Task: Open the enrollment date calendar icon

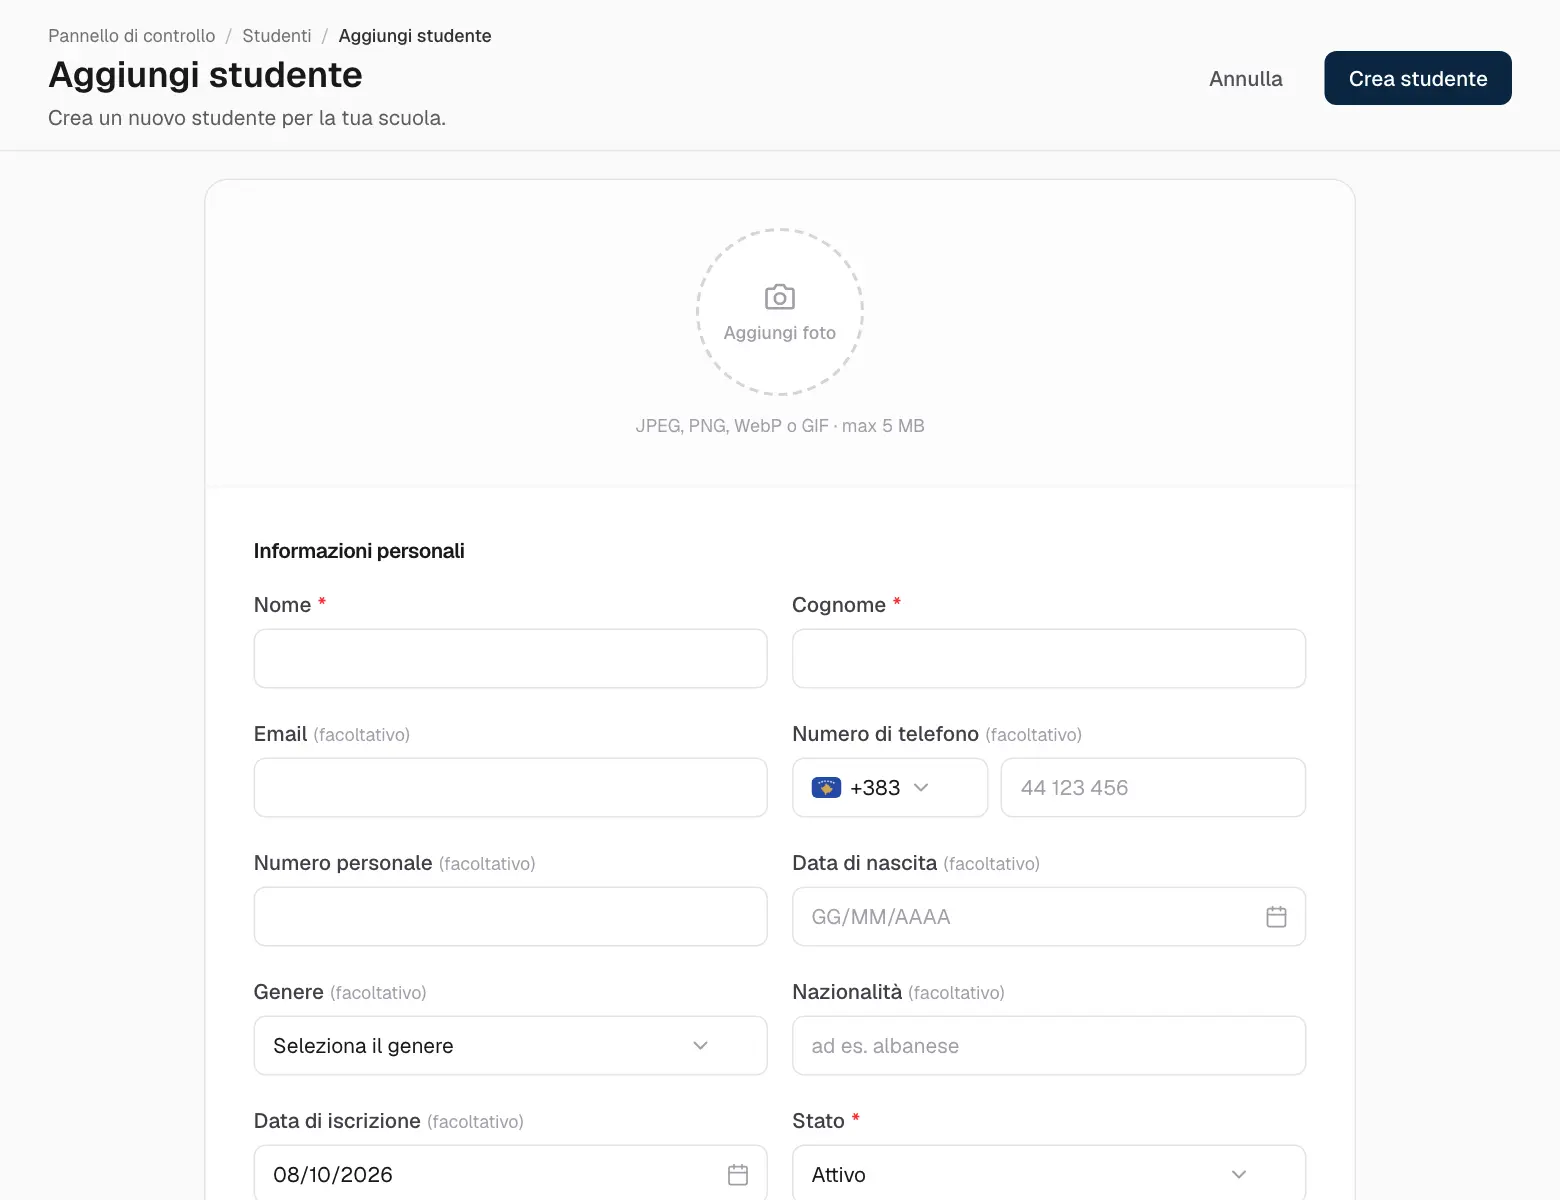Action: [x=738, y=1175]
